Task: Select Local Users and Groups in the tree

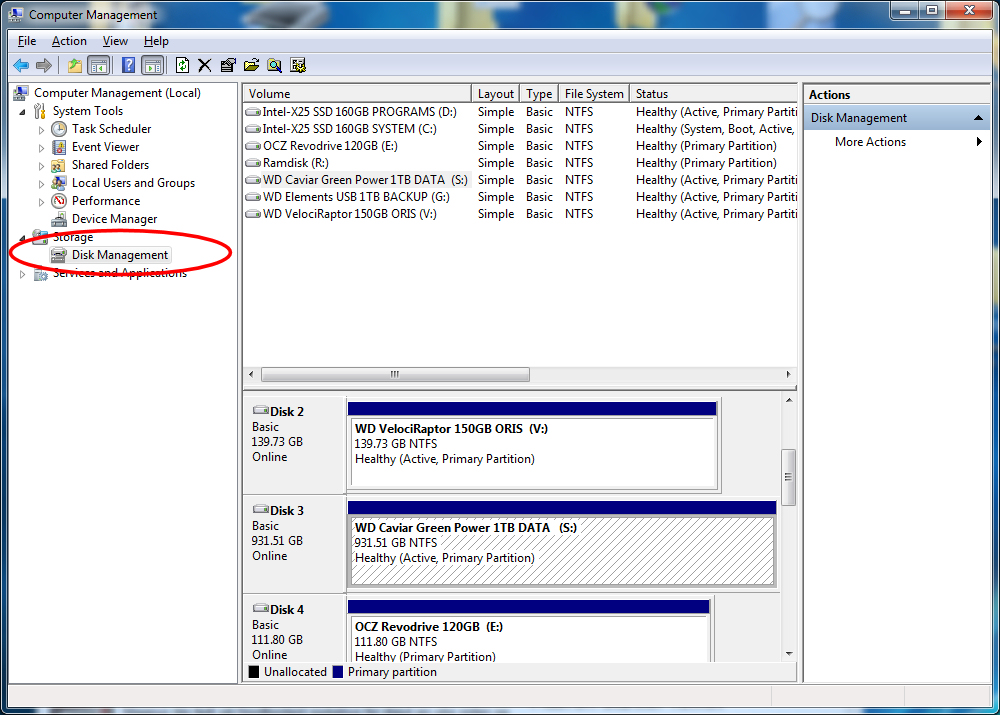Action: [x=133, y=183]
